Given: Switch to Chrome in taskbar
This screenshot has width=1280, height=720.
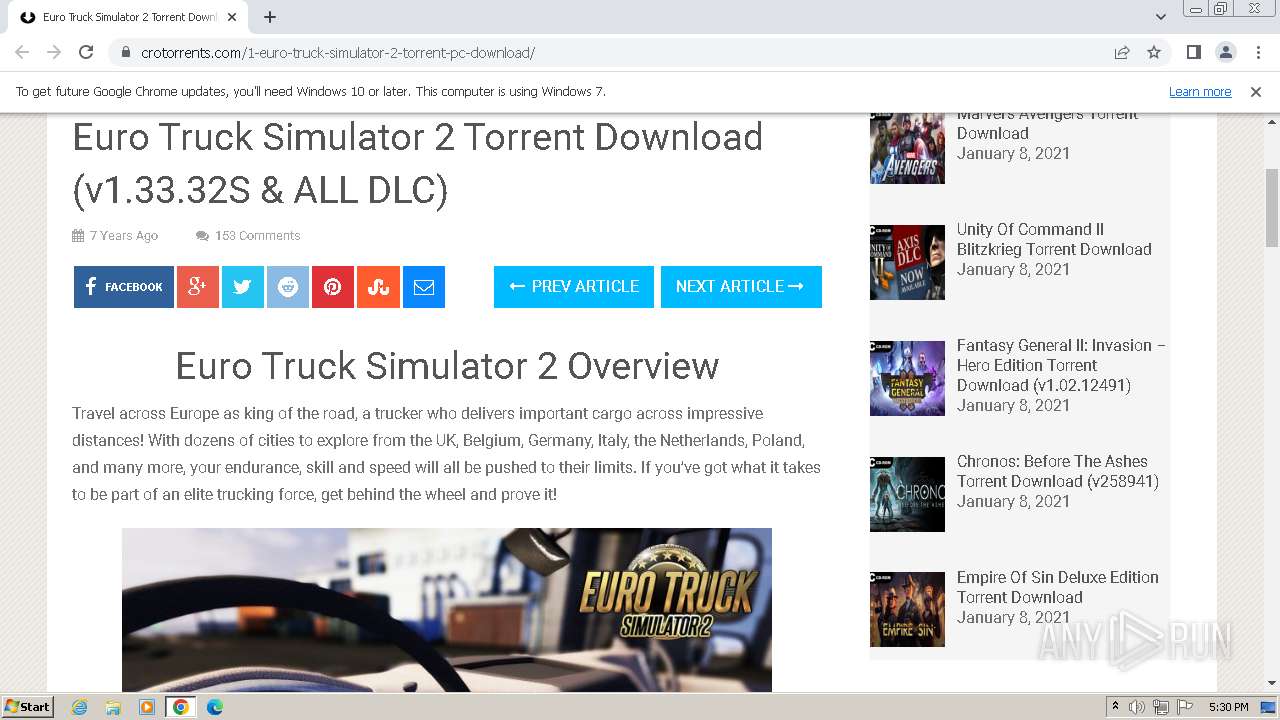Looking at the screenshot, I should 181,707.
